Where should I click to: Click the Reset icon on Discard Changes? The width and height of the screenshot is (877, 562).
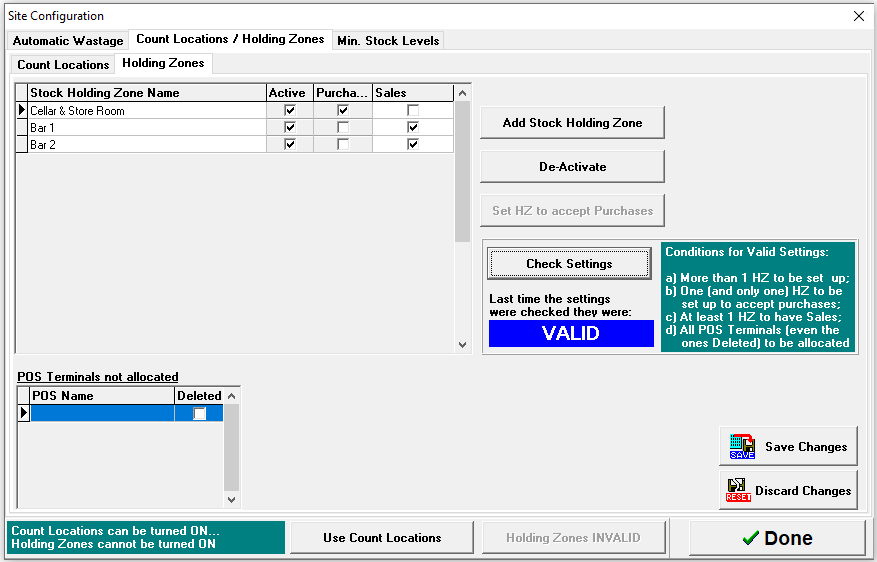(739, 491)
